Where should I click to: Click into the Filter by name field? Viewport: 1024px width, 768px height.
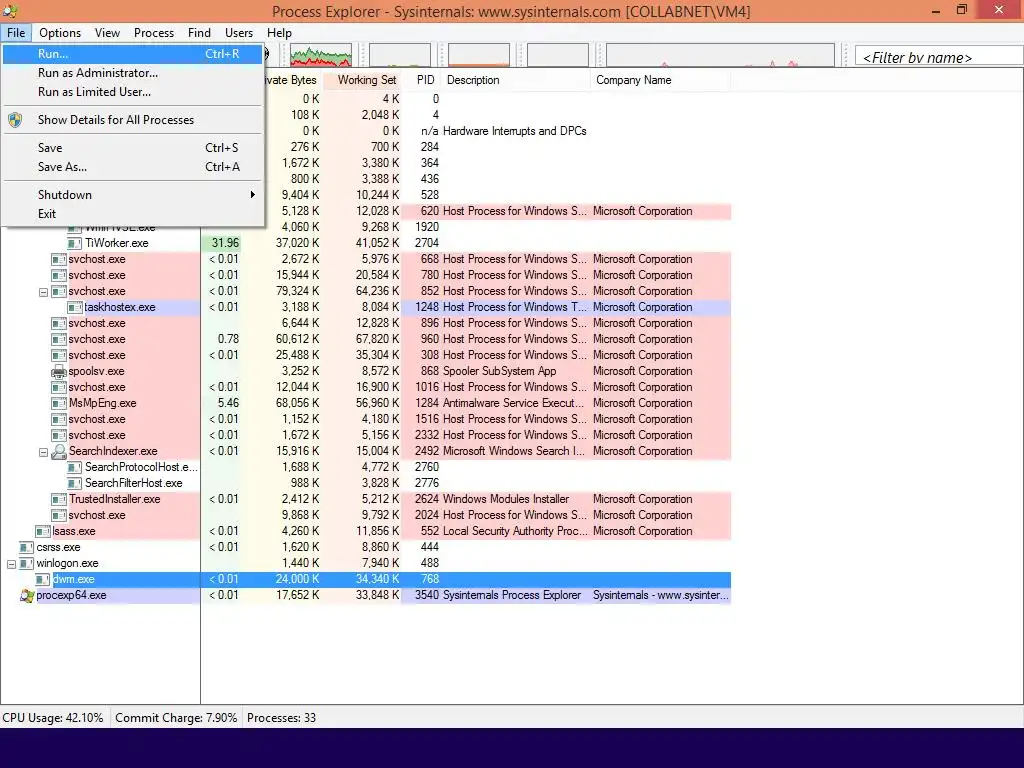click(939, 57)
